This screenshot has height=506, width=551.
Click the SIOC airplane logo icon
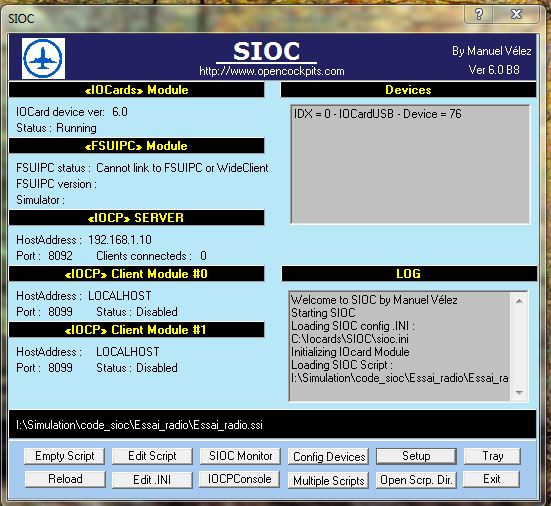[x=43, y=58]
